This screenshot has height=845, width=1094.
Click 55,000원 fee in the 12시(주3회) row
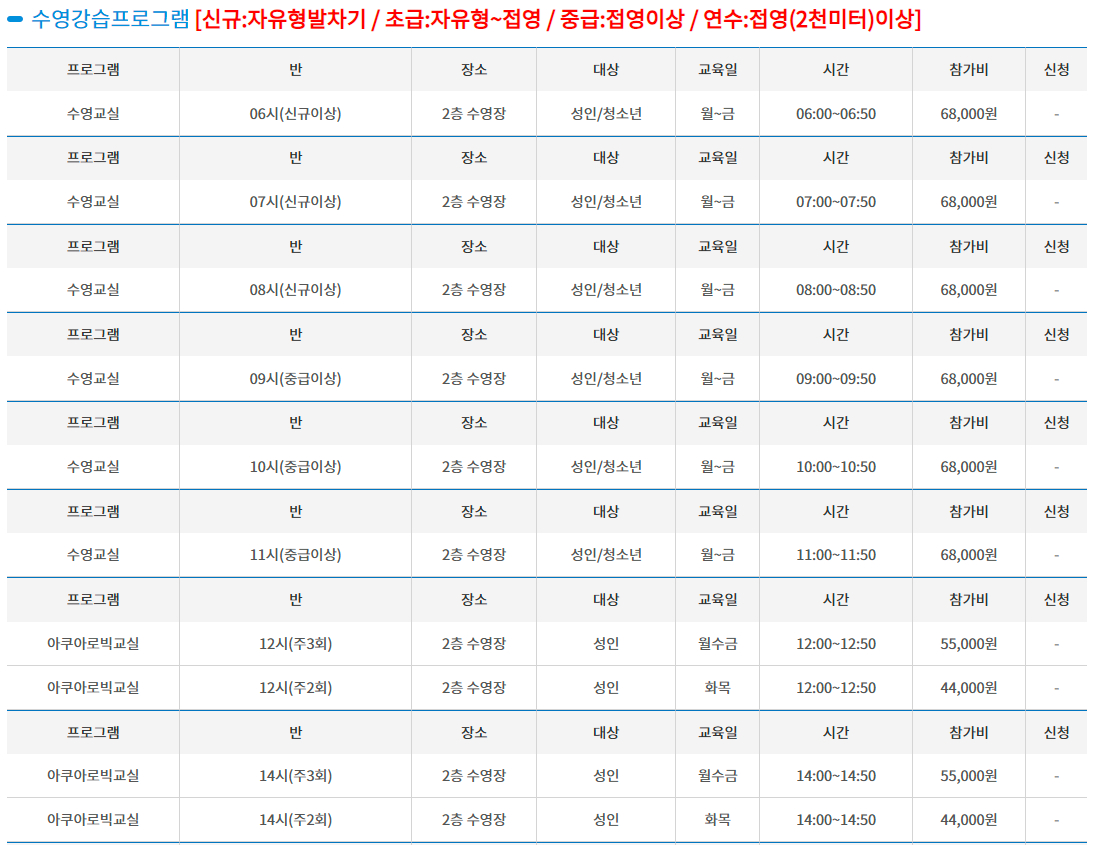click(968, 644)
